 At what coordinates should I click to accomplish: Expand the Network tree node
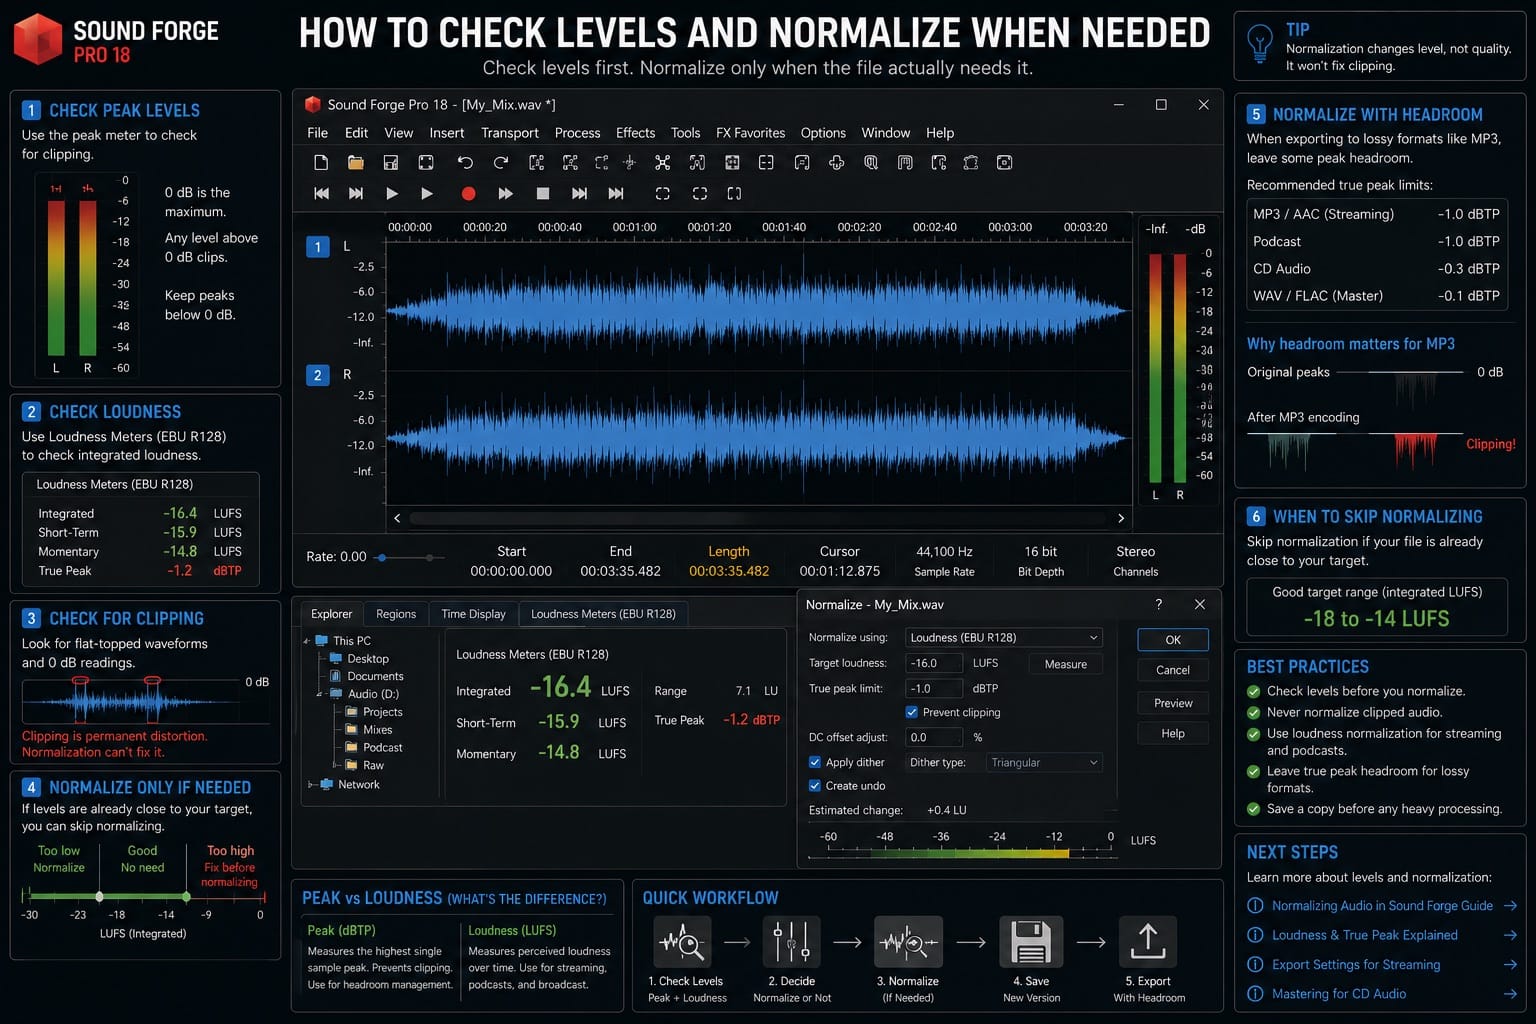(312, 785)
